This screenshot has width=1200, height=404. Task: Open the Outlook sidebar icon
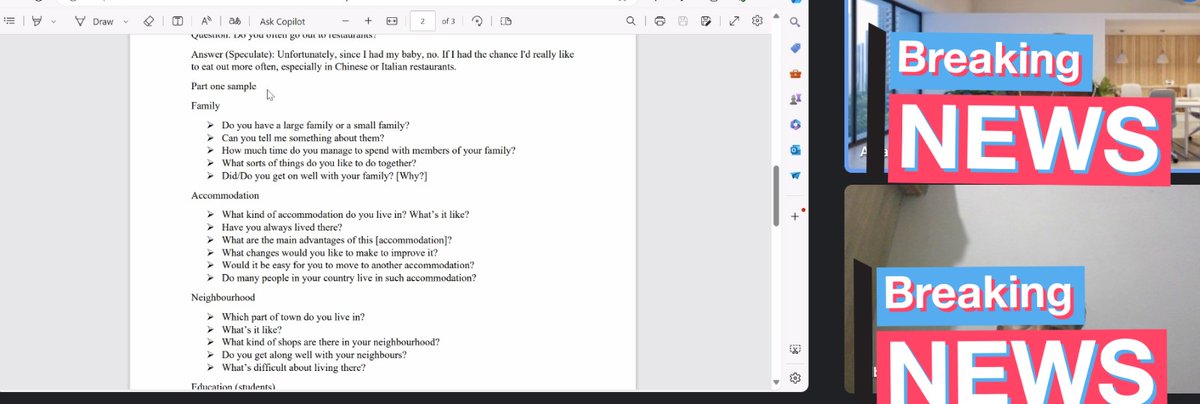coord(795,149)
